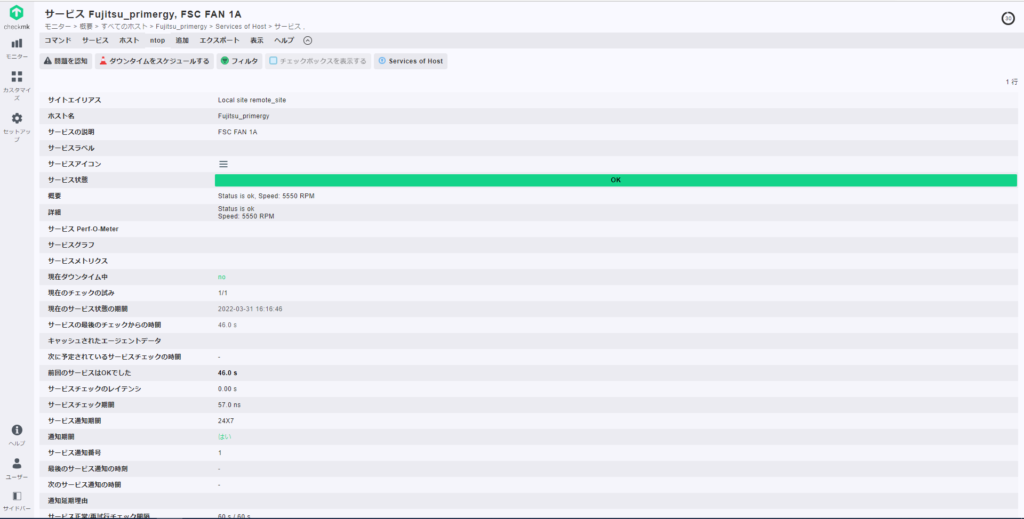Toggle the サイドバー icon

click(x=16, y=496)
